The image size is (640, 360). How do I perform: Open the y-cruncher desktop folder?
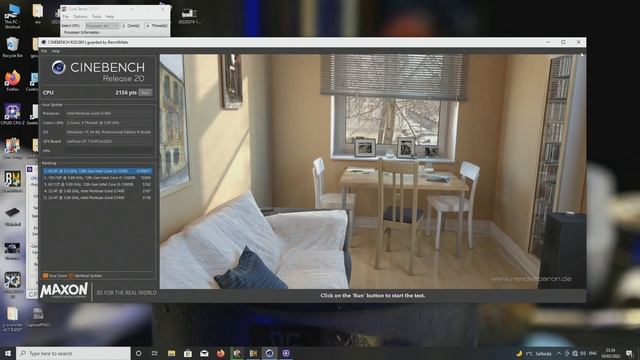(x=12, y=318)
